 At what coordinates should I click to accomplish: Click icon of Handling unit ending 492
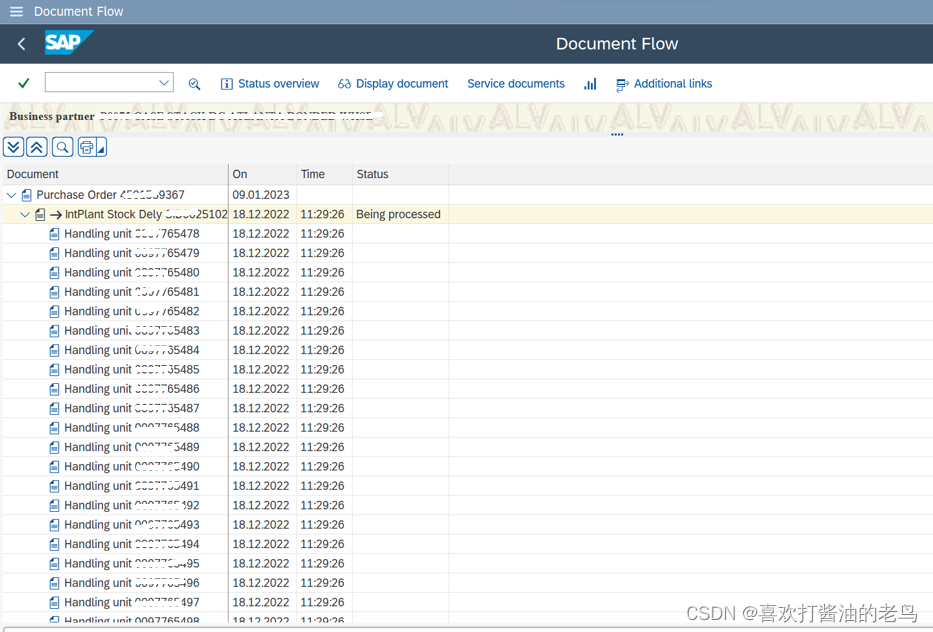pyautogui.click(x=54, y=505)
